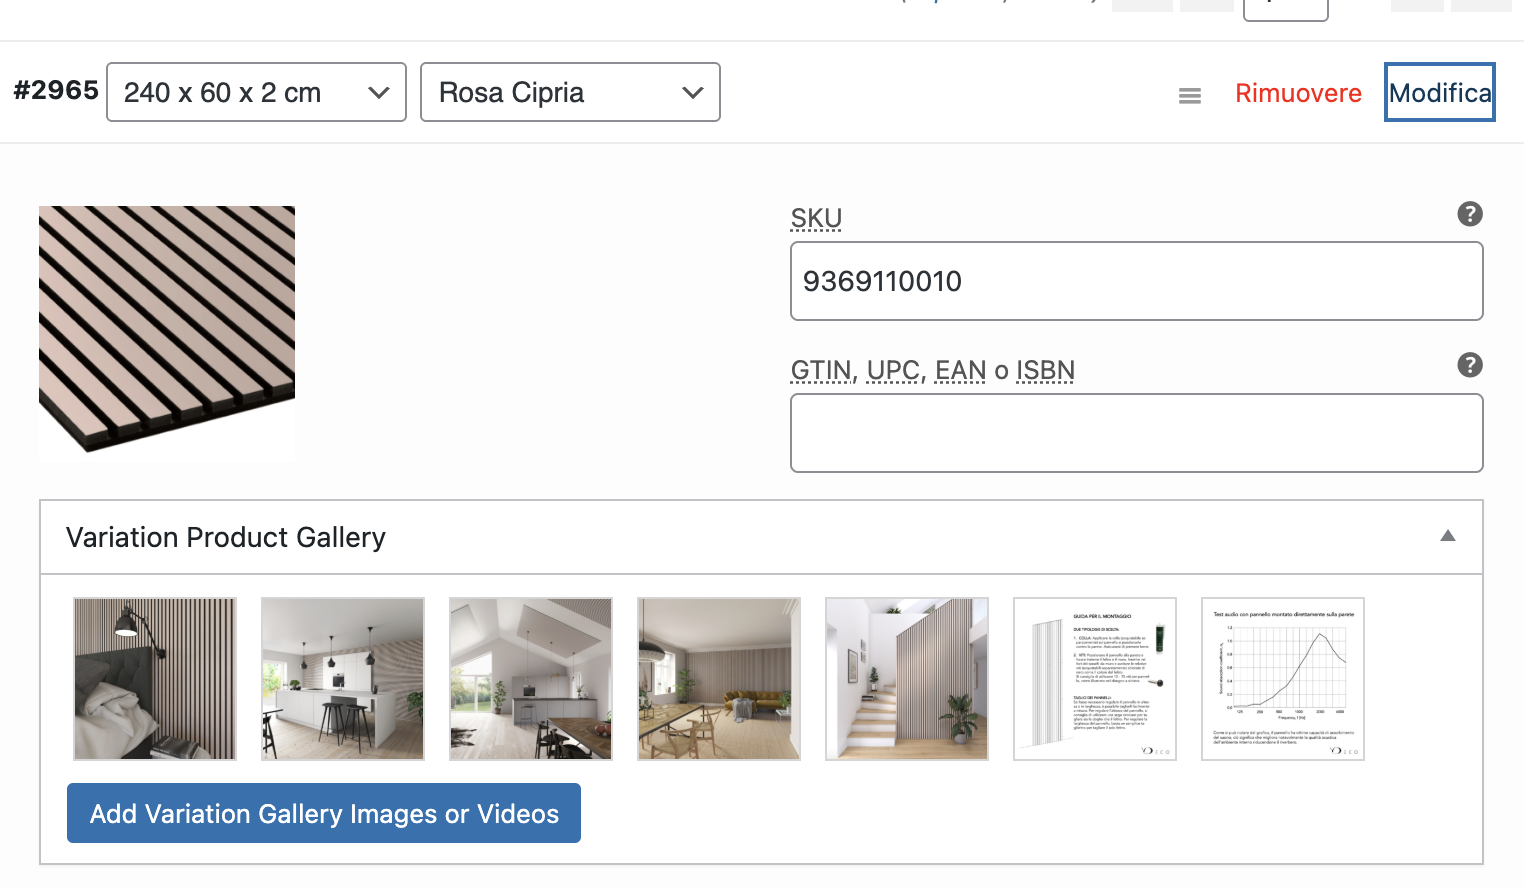This screenshot has height=888, width=1524.
Task: Click the drag-handle hamburger icon for variation #2965
Action: pos(1189,96)
